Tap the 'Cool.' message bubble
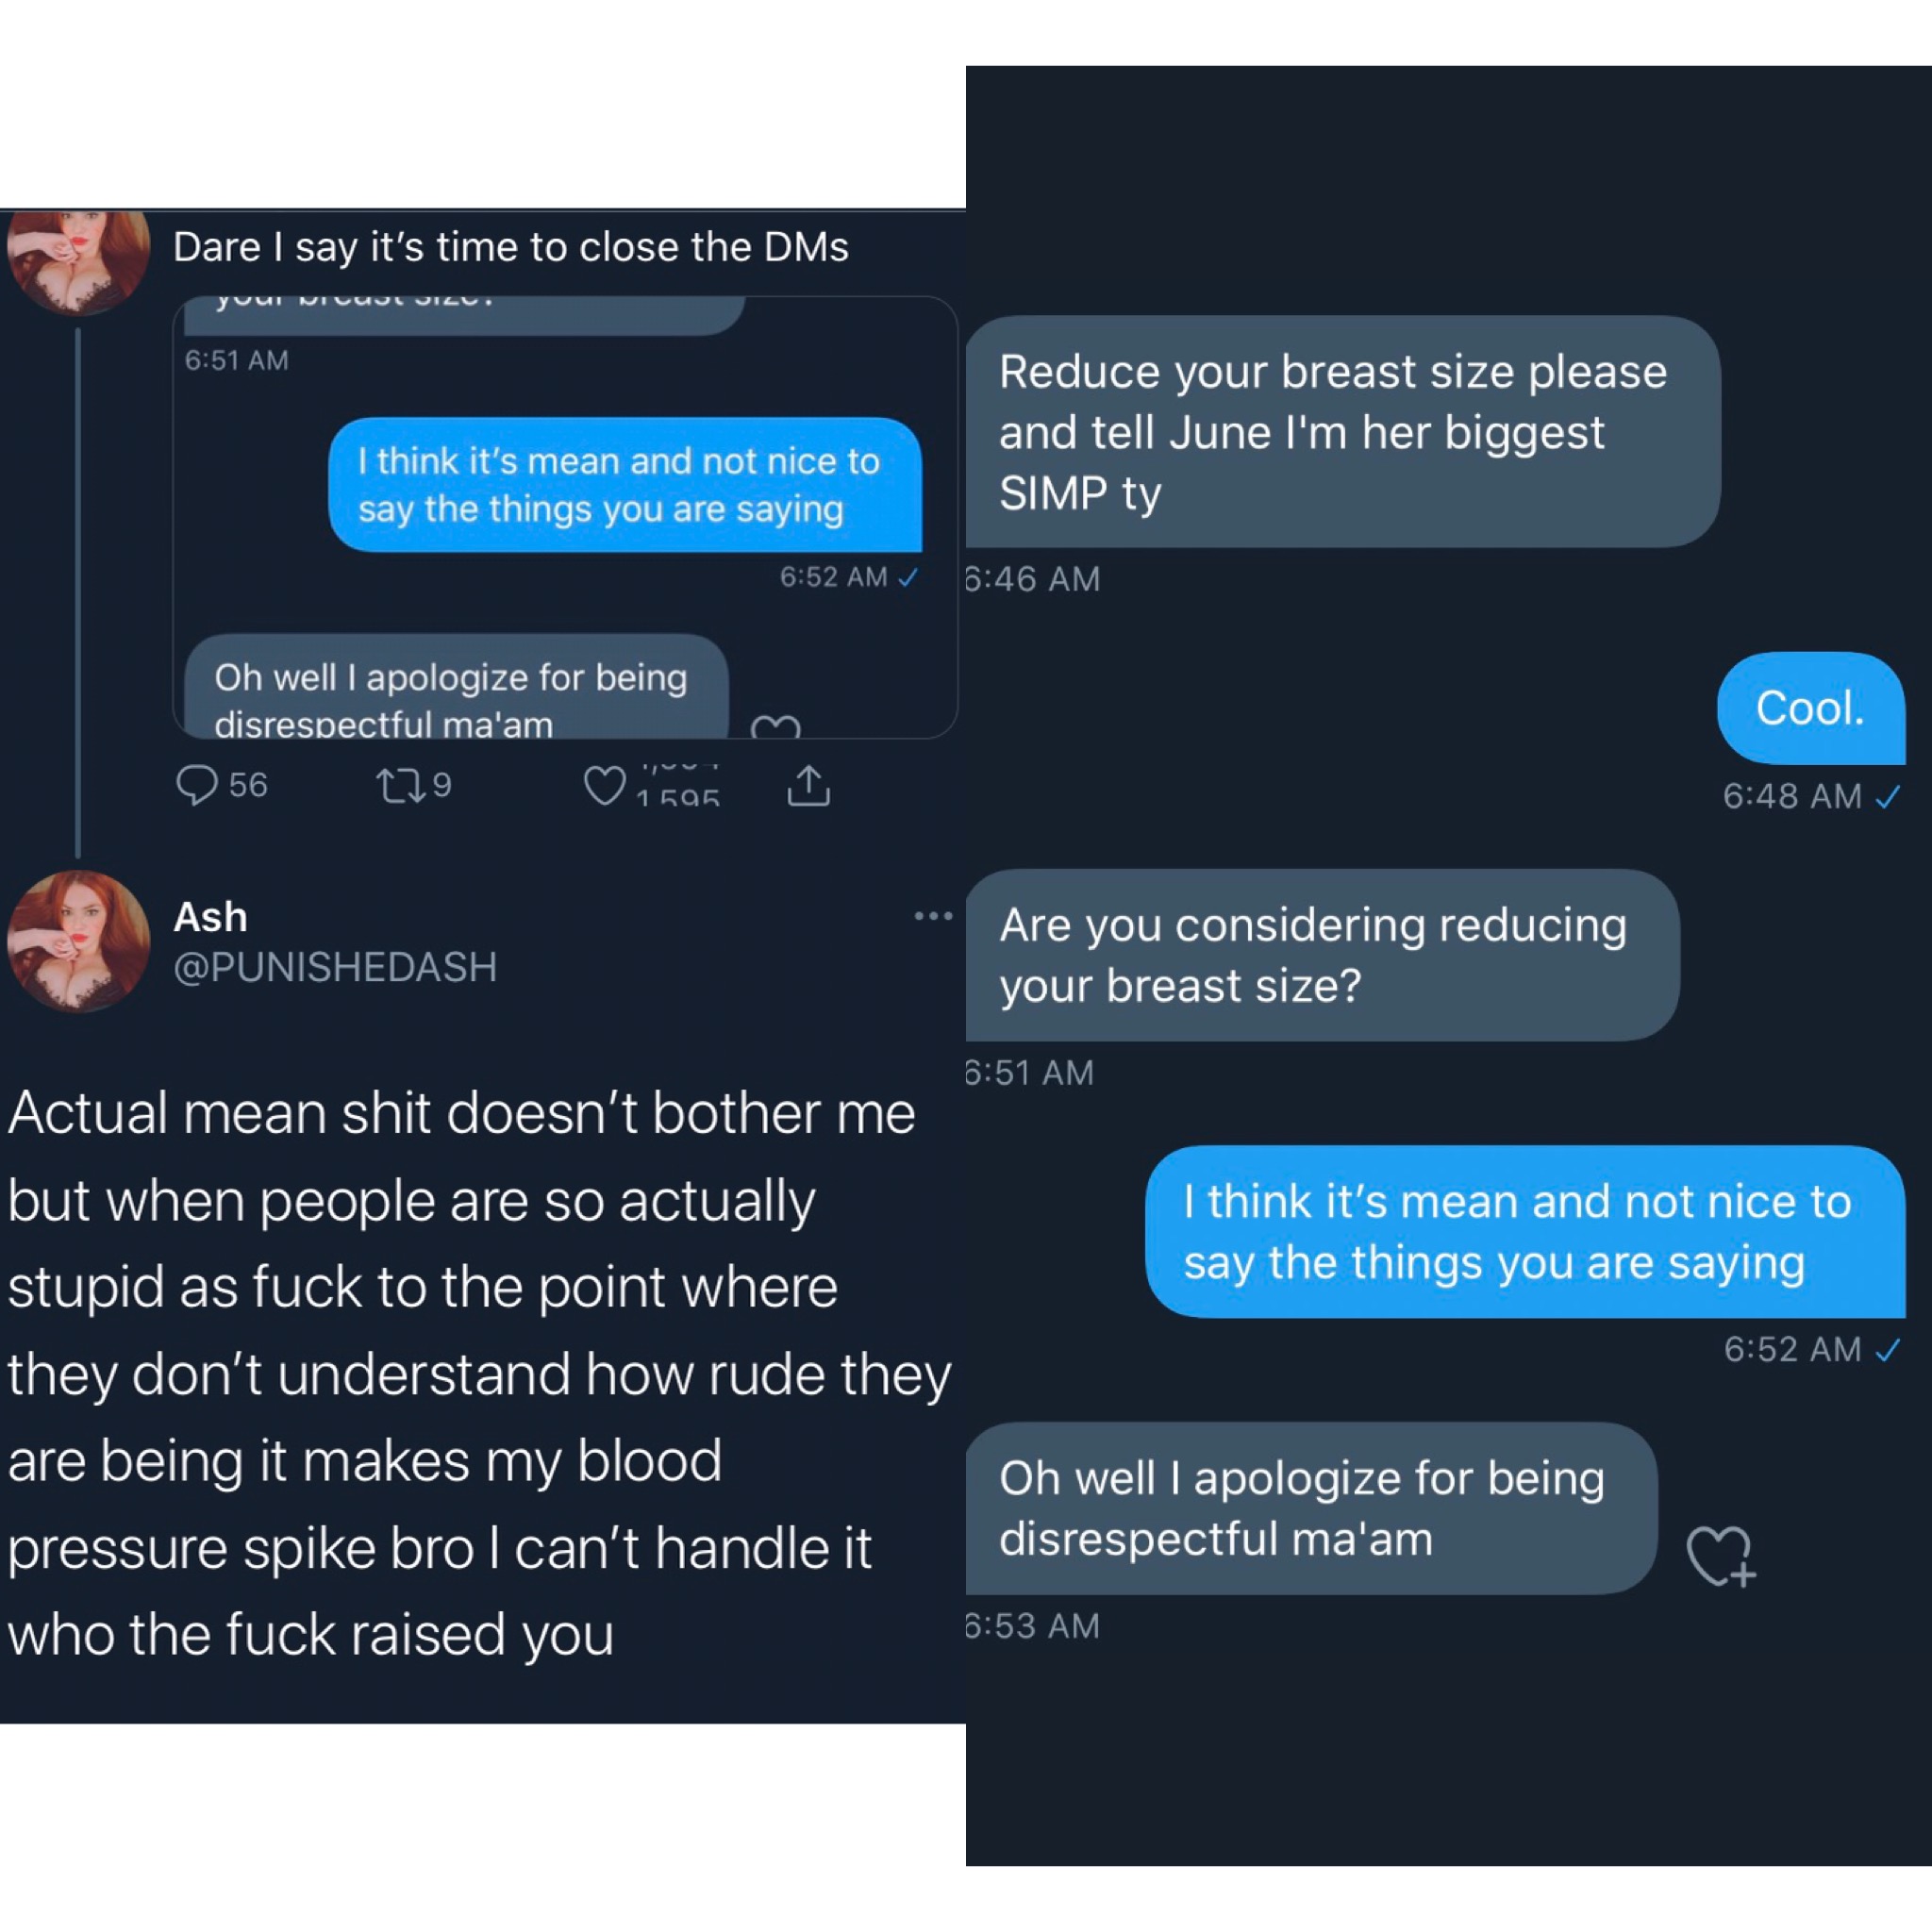1932x1932 pixels. click(x=1810, y=708)
